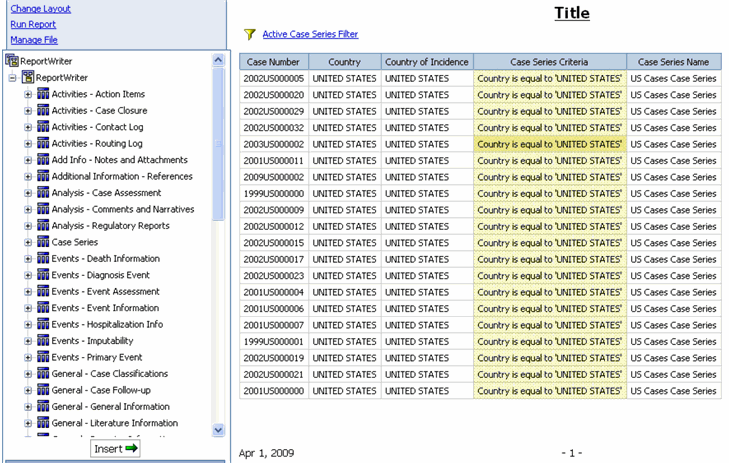Click the highlighted criteria cell for 2003US000002

550,145
